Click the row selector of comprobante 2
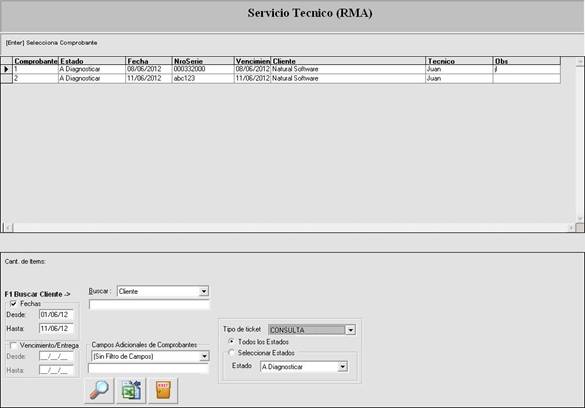 tap(6, 79)
